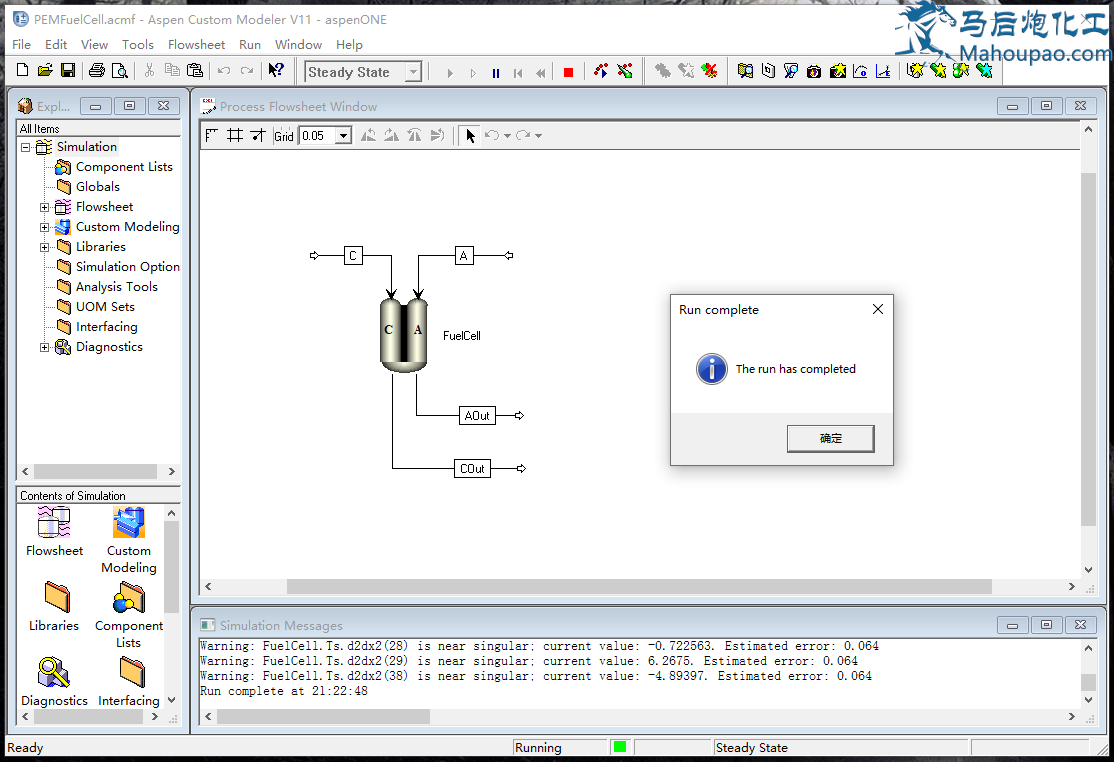This screenshot has height=762, width=1114.
Task: Open the Tools menu
Action: point(137,45)
